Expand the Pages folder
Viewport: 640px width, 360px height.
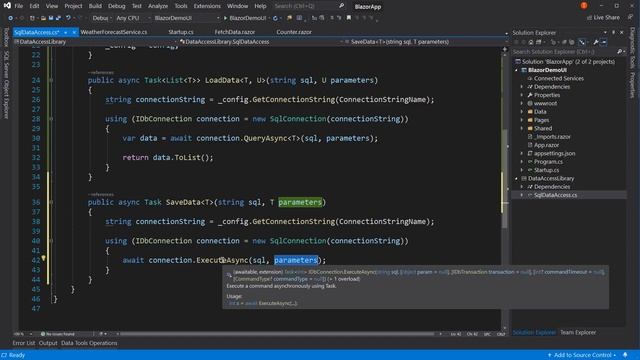(522, 120)
